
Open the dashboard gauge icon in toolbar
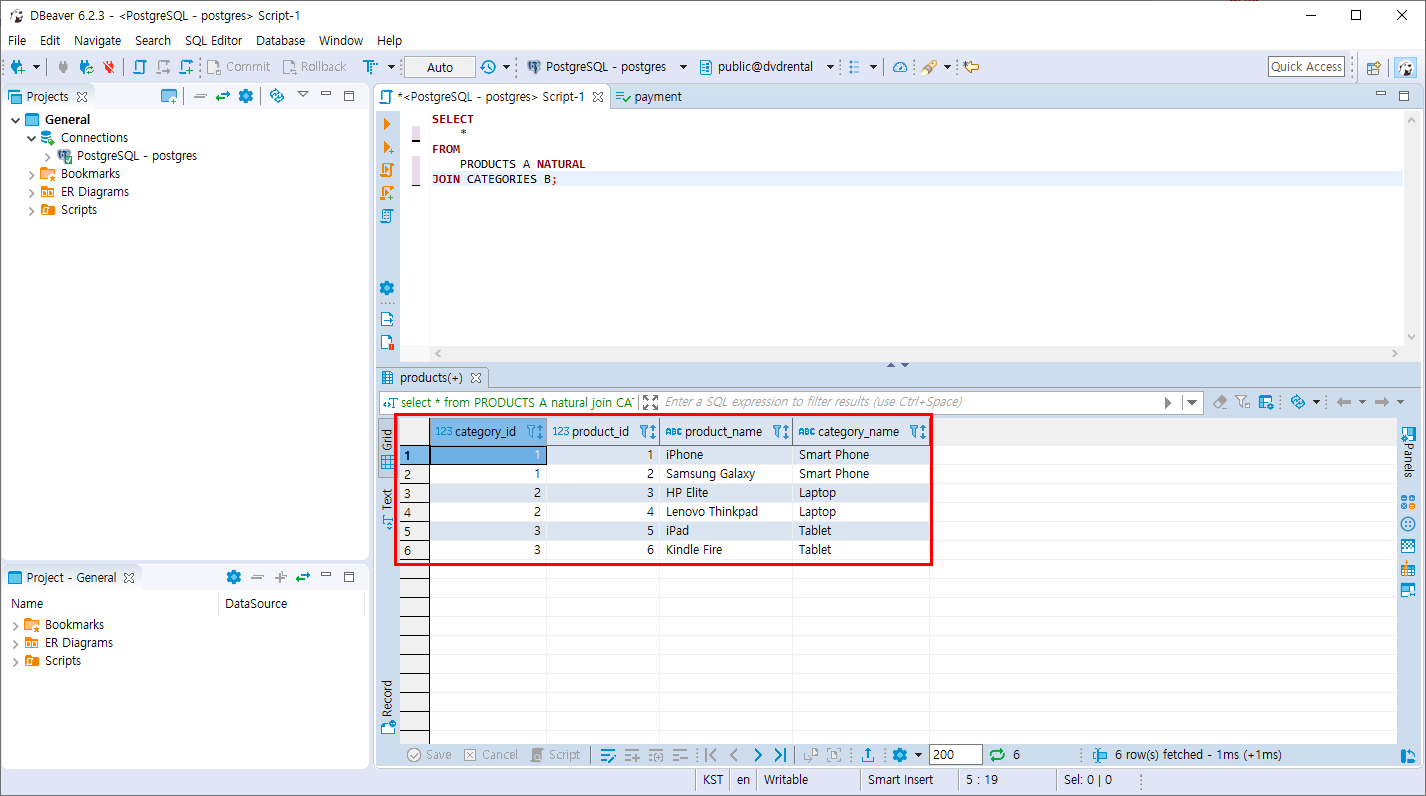pos(899,67)
